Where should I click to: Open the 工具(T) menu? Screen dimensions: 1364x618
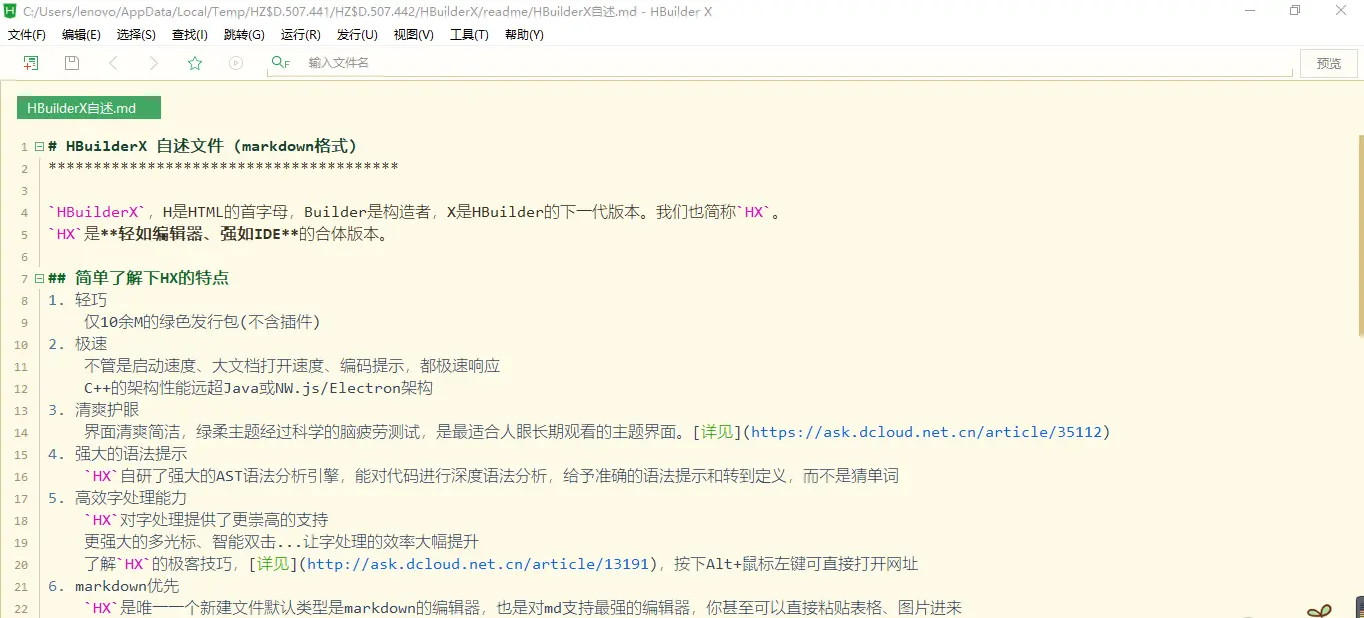pyautogui.click(x=469, y=34)
